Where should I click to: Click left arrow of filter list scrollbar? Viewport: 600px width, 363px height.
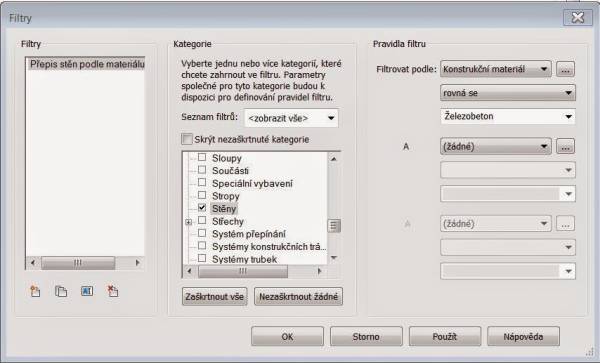coord(33,263)
